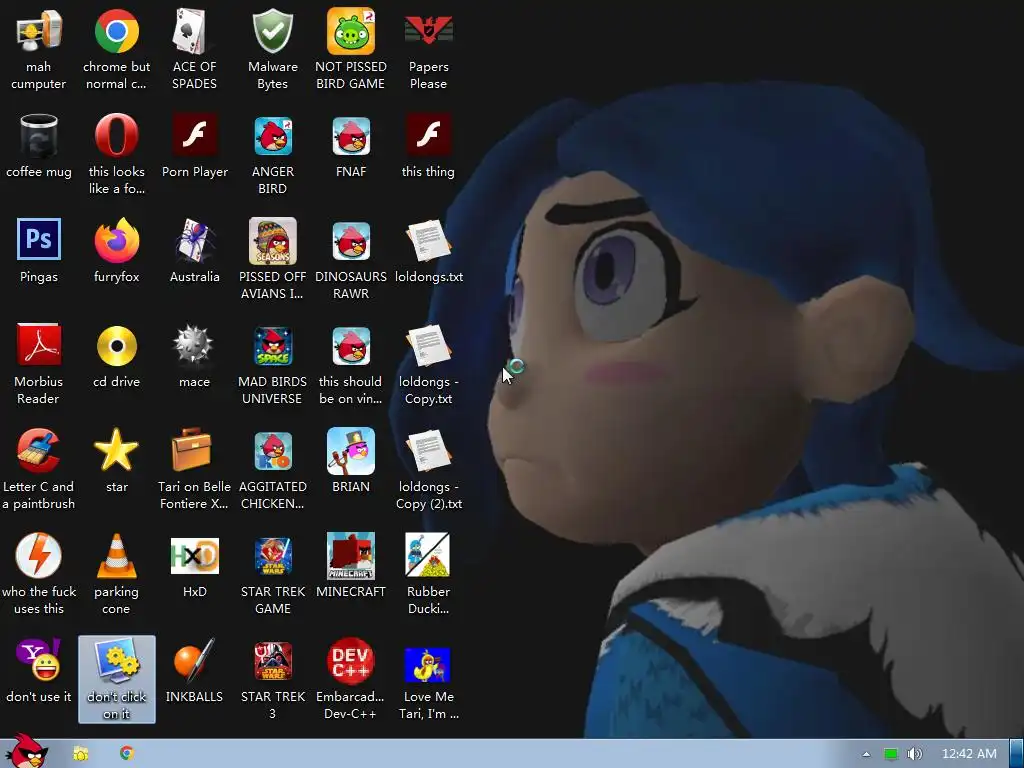Select the 'furryfox' Firefox icon
Image resolution: width=1024 pixels, height=768 pixels.
coord(116,241)
